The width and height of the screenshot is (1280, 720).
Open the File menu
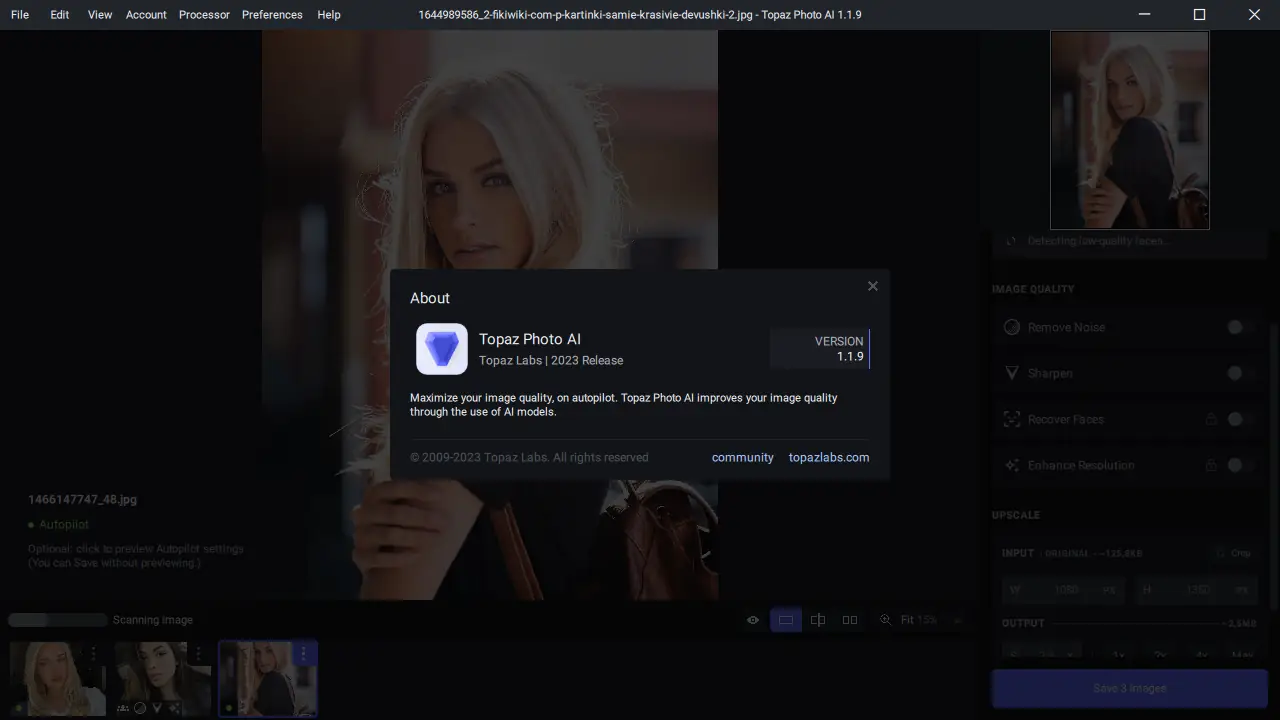click(x=20, y=15)
